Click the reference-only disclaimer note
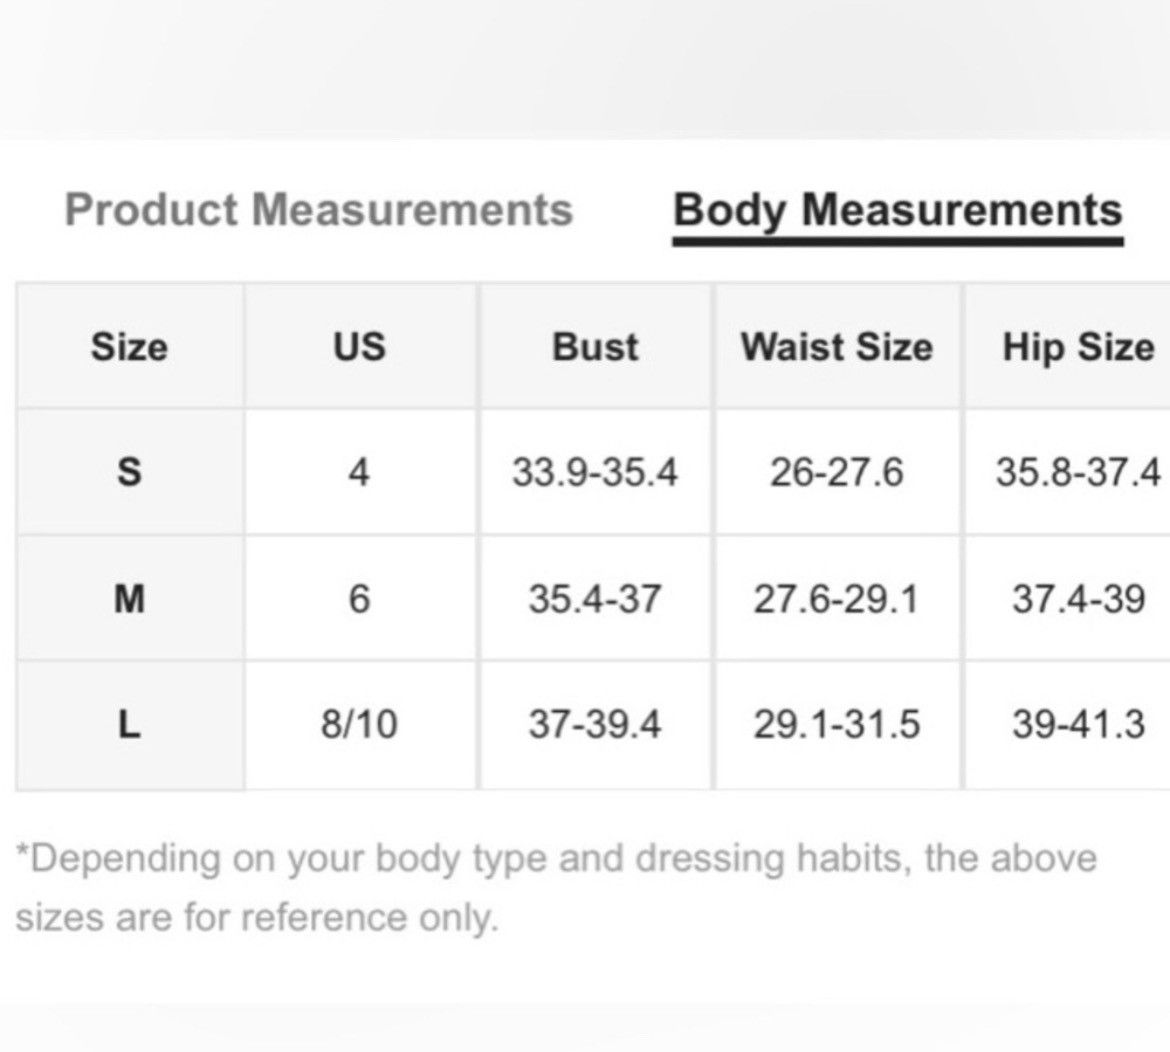The image size is (1170, 1052). point(556,887)
